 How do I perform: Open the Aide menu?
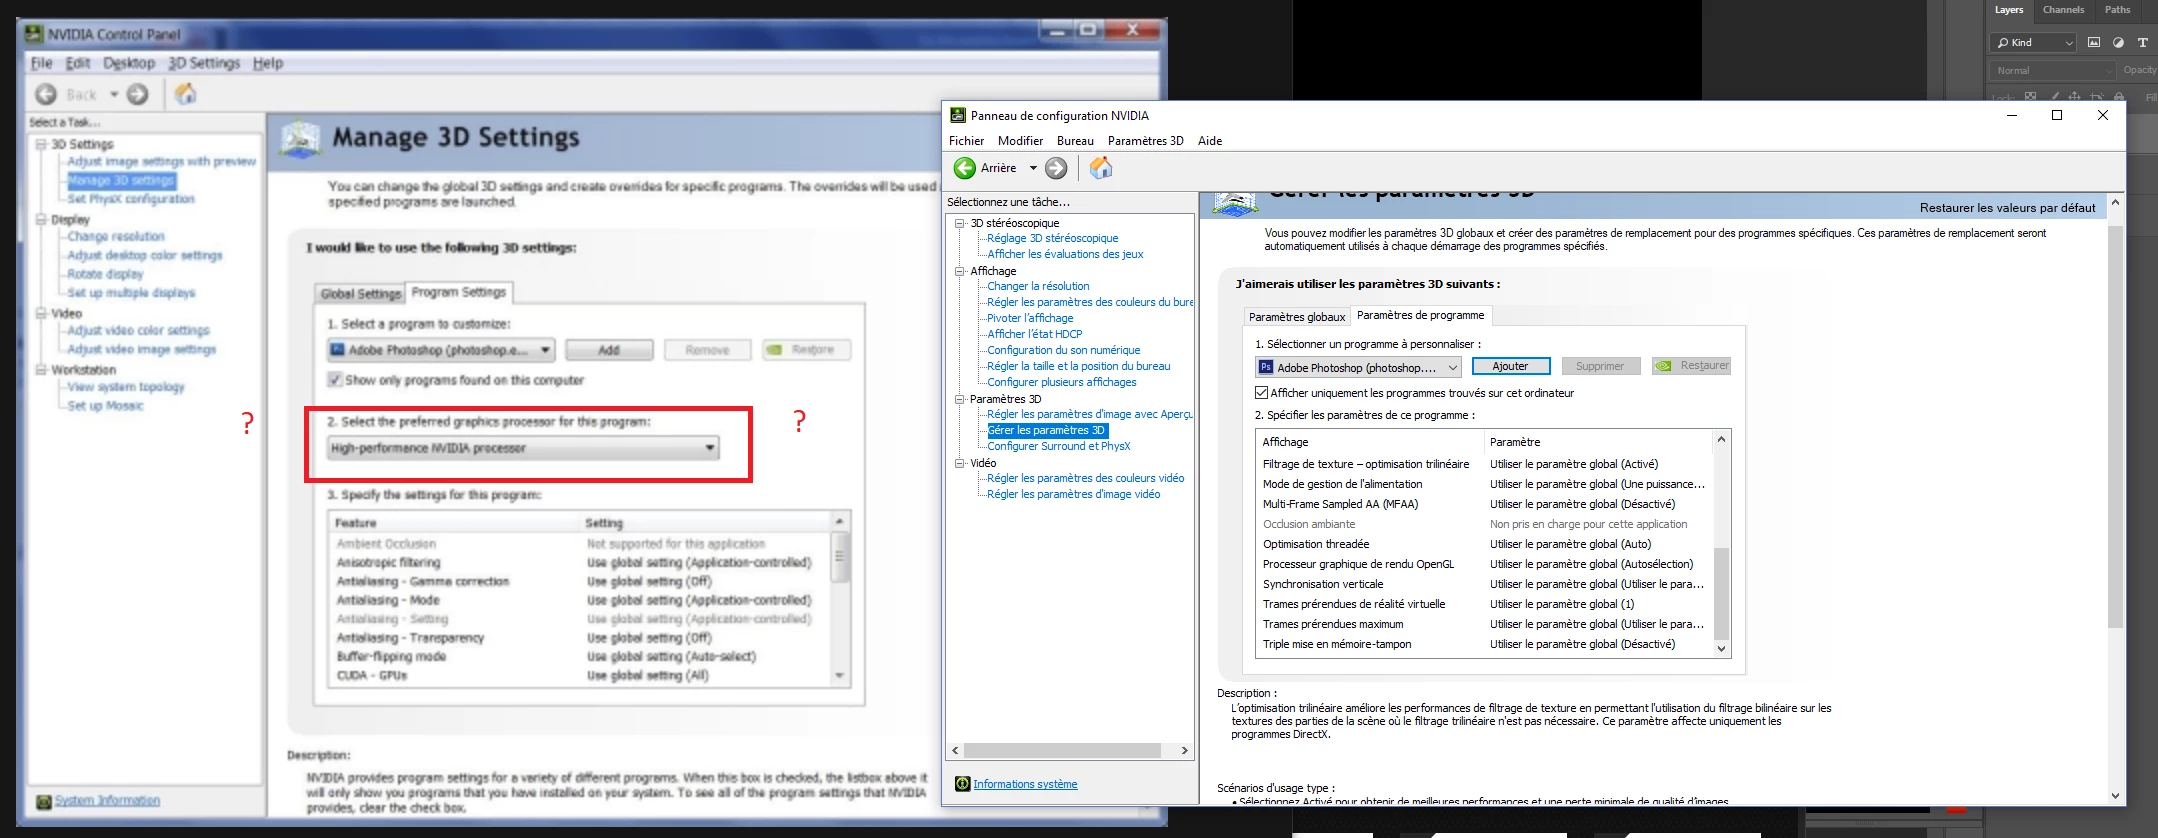tap(1210, 141)
